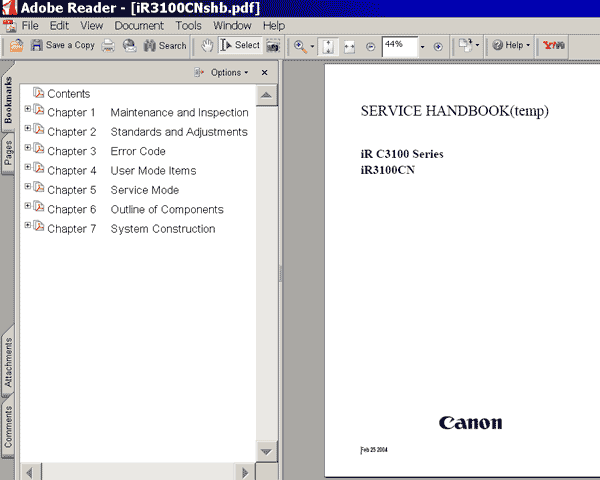Click bookmarks panel scroll down arrow
Image resolution: width=600 pixels, height=480 pixels.
(x=266, y=452)
